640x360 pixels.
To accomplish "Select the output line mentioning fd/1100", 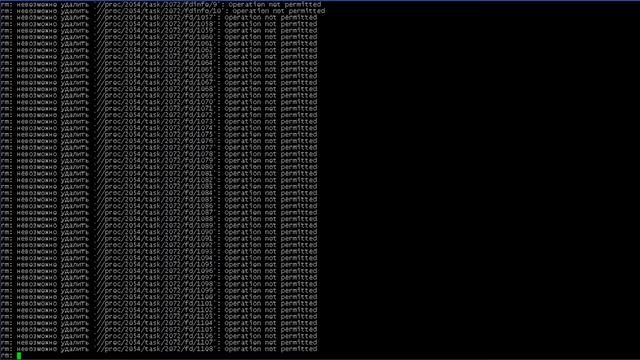I will click(158, 298).
